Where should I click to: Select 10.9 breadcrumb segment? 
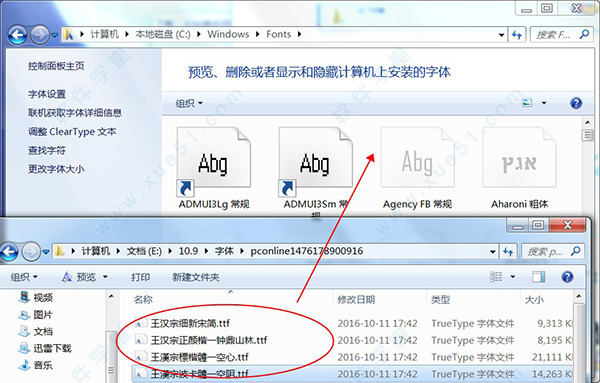tap(188, 251)
